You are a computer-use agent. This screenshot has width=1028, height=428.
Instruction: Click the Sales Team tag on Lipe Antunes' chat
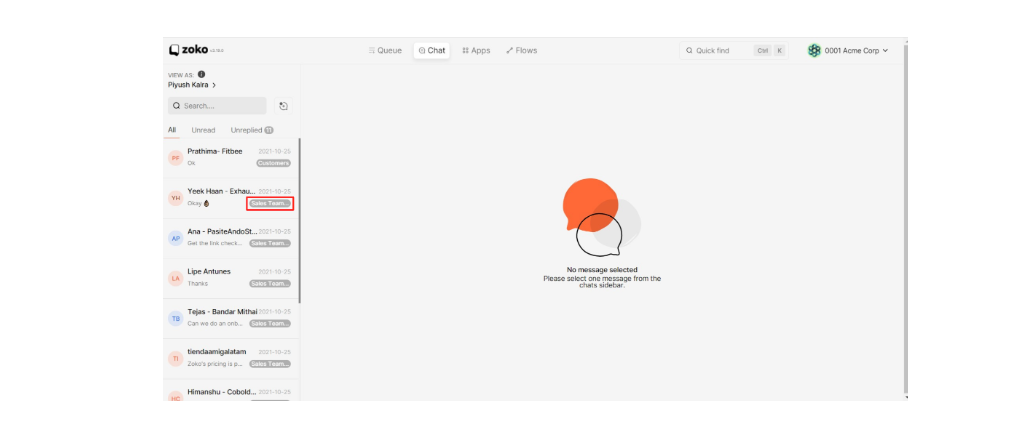270,284
